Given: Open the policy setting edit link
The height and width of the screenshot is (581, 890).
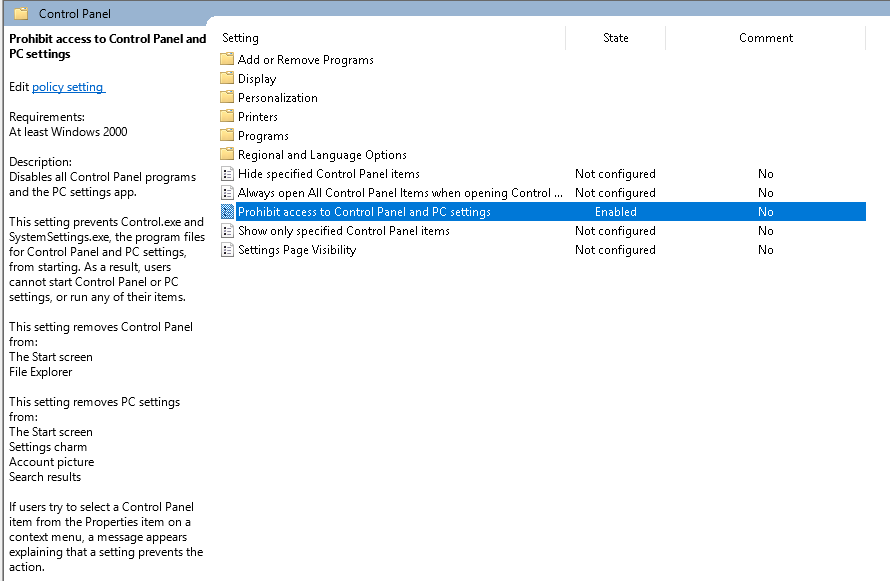Looking at the screenshot, I should (68, 87).
